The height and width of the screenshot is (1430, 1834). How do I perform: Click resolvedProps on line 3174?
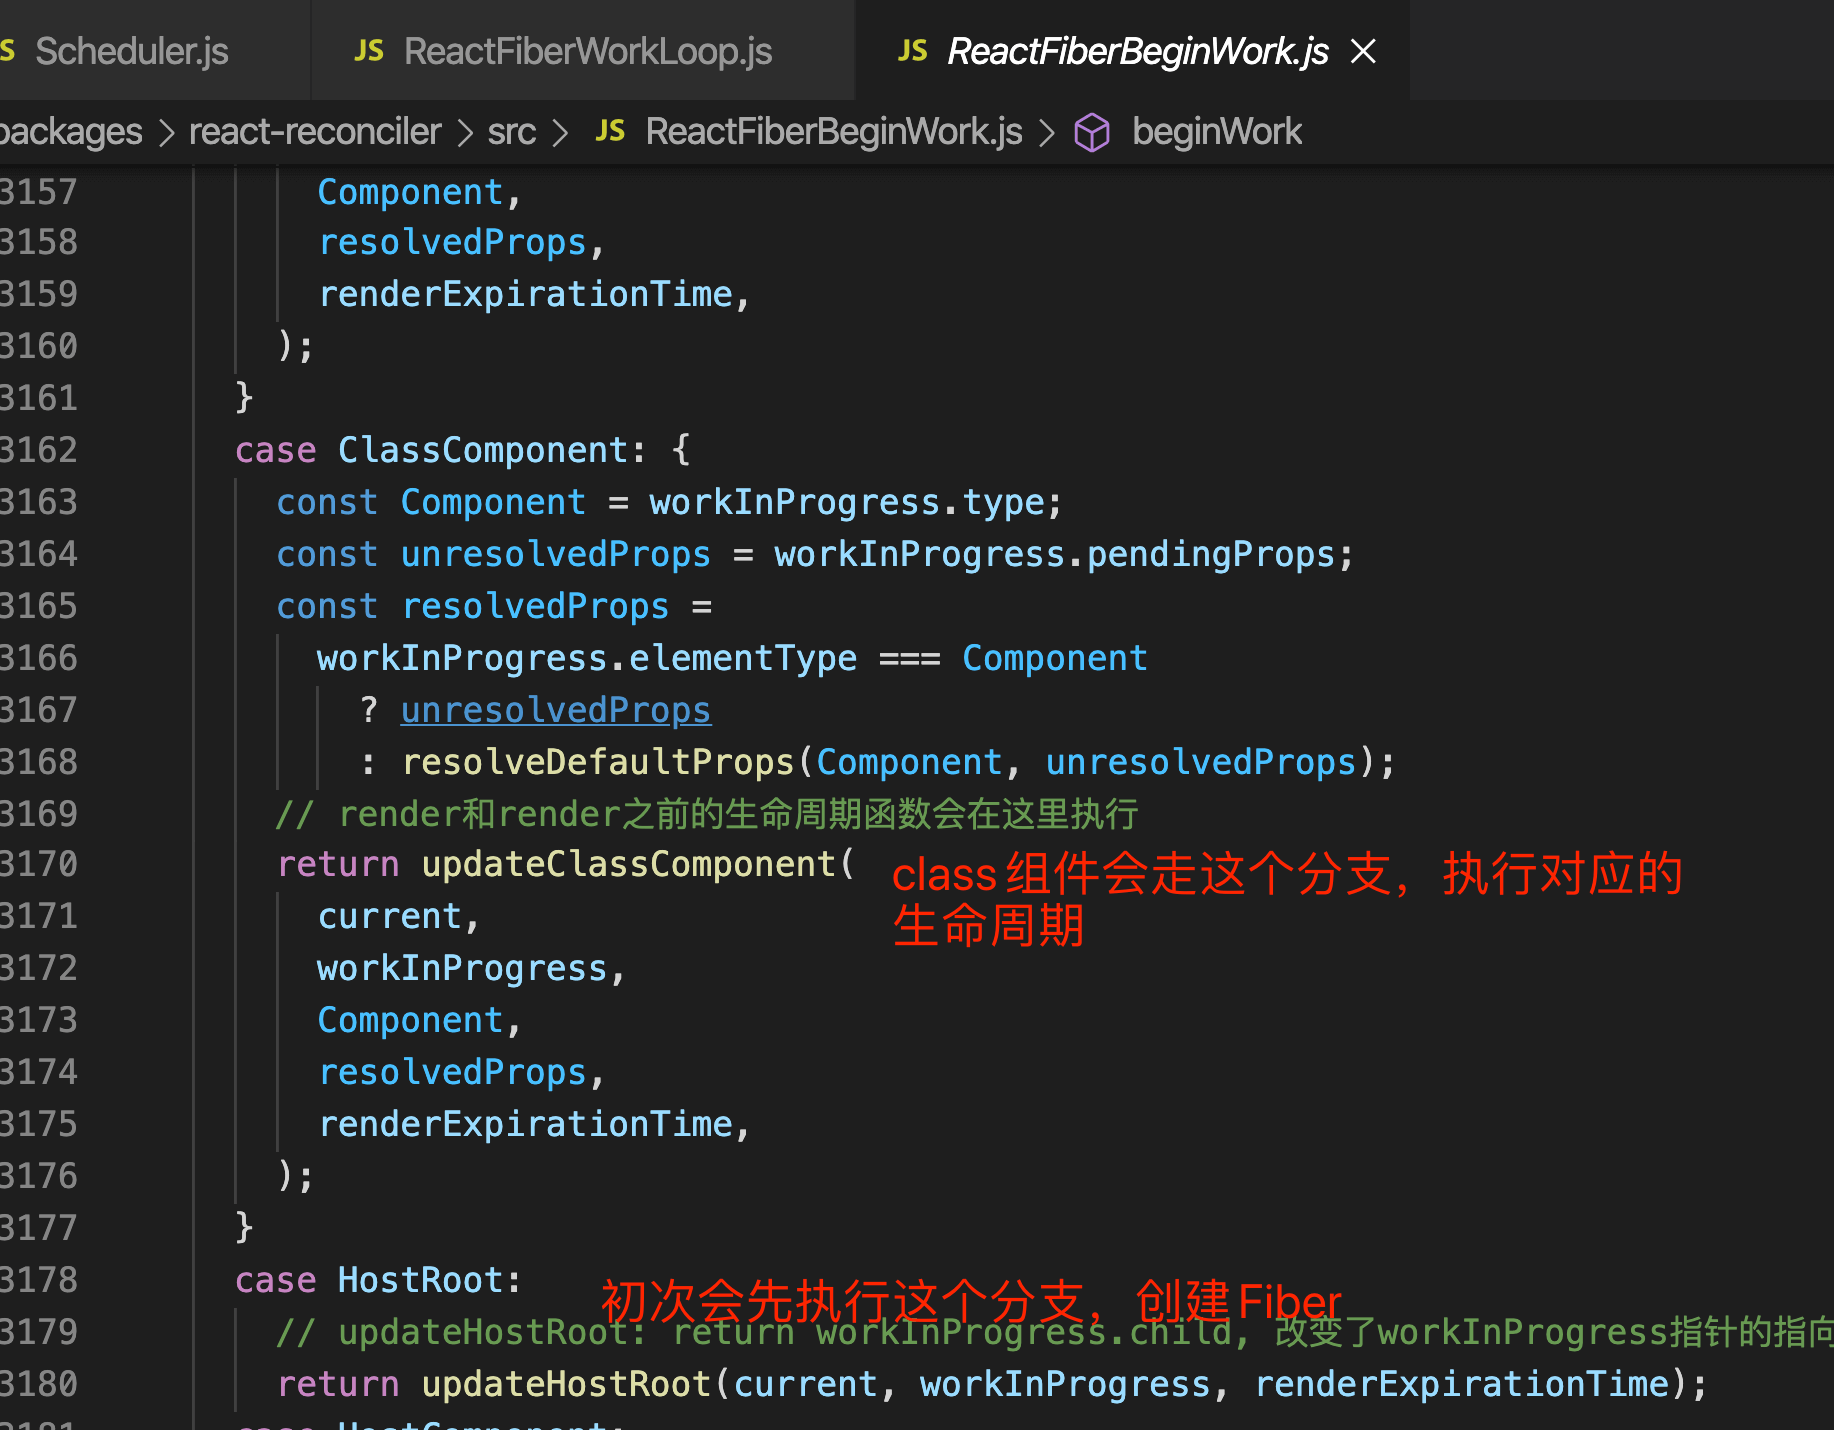tap(452, 1072)
